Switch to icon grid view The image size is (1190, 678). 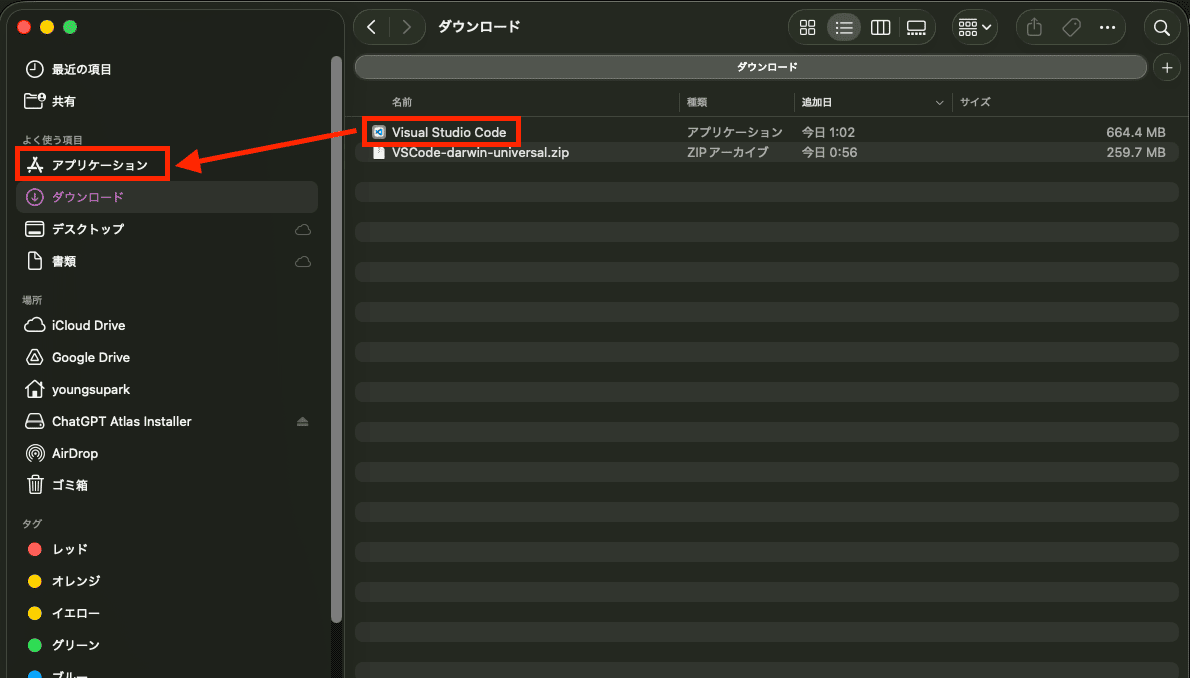808,28
